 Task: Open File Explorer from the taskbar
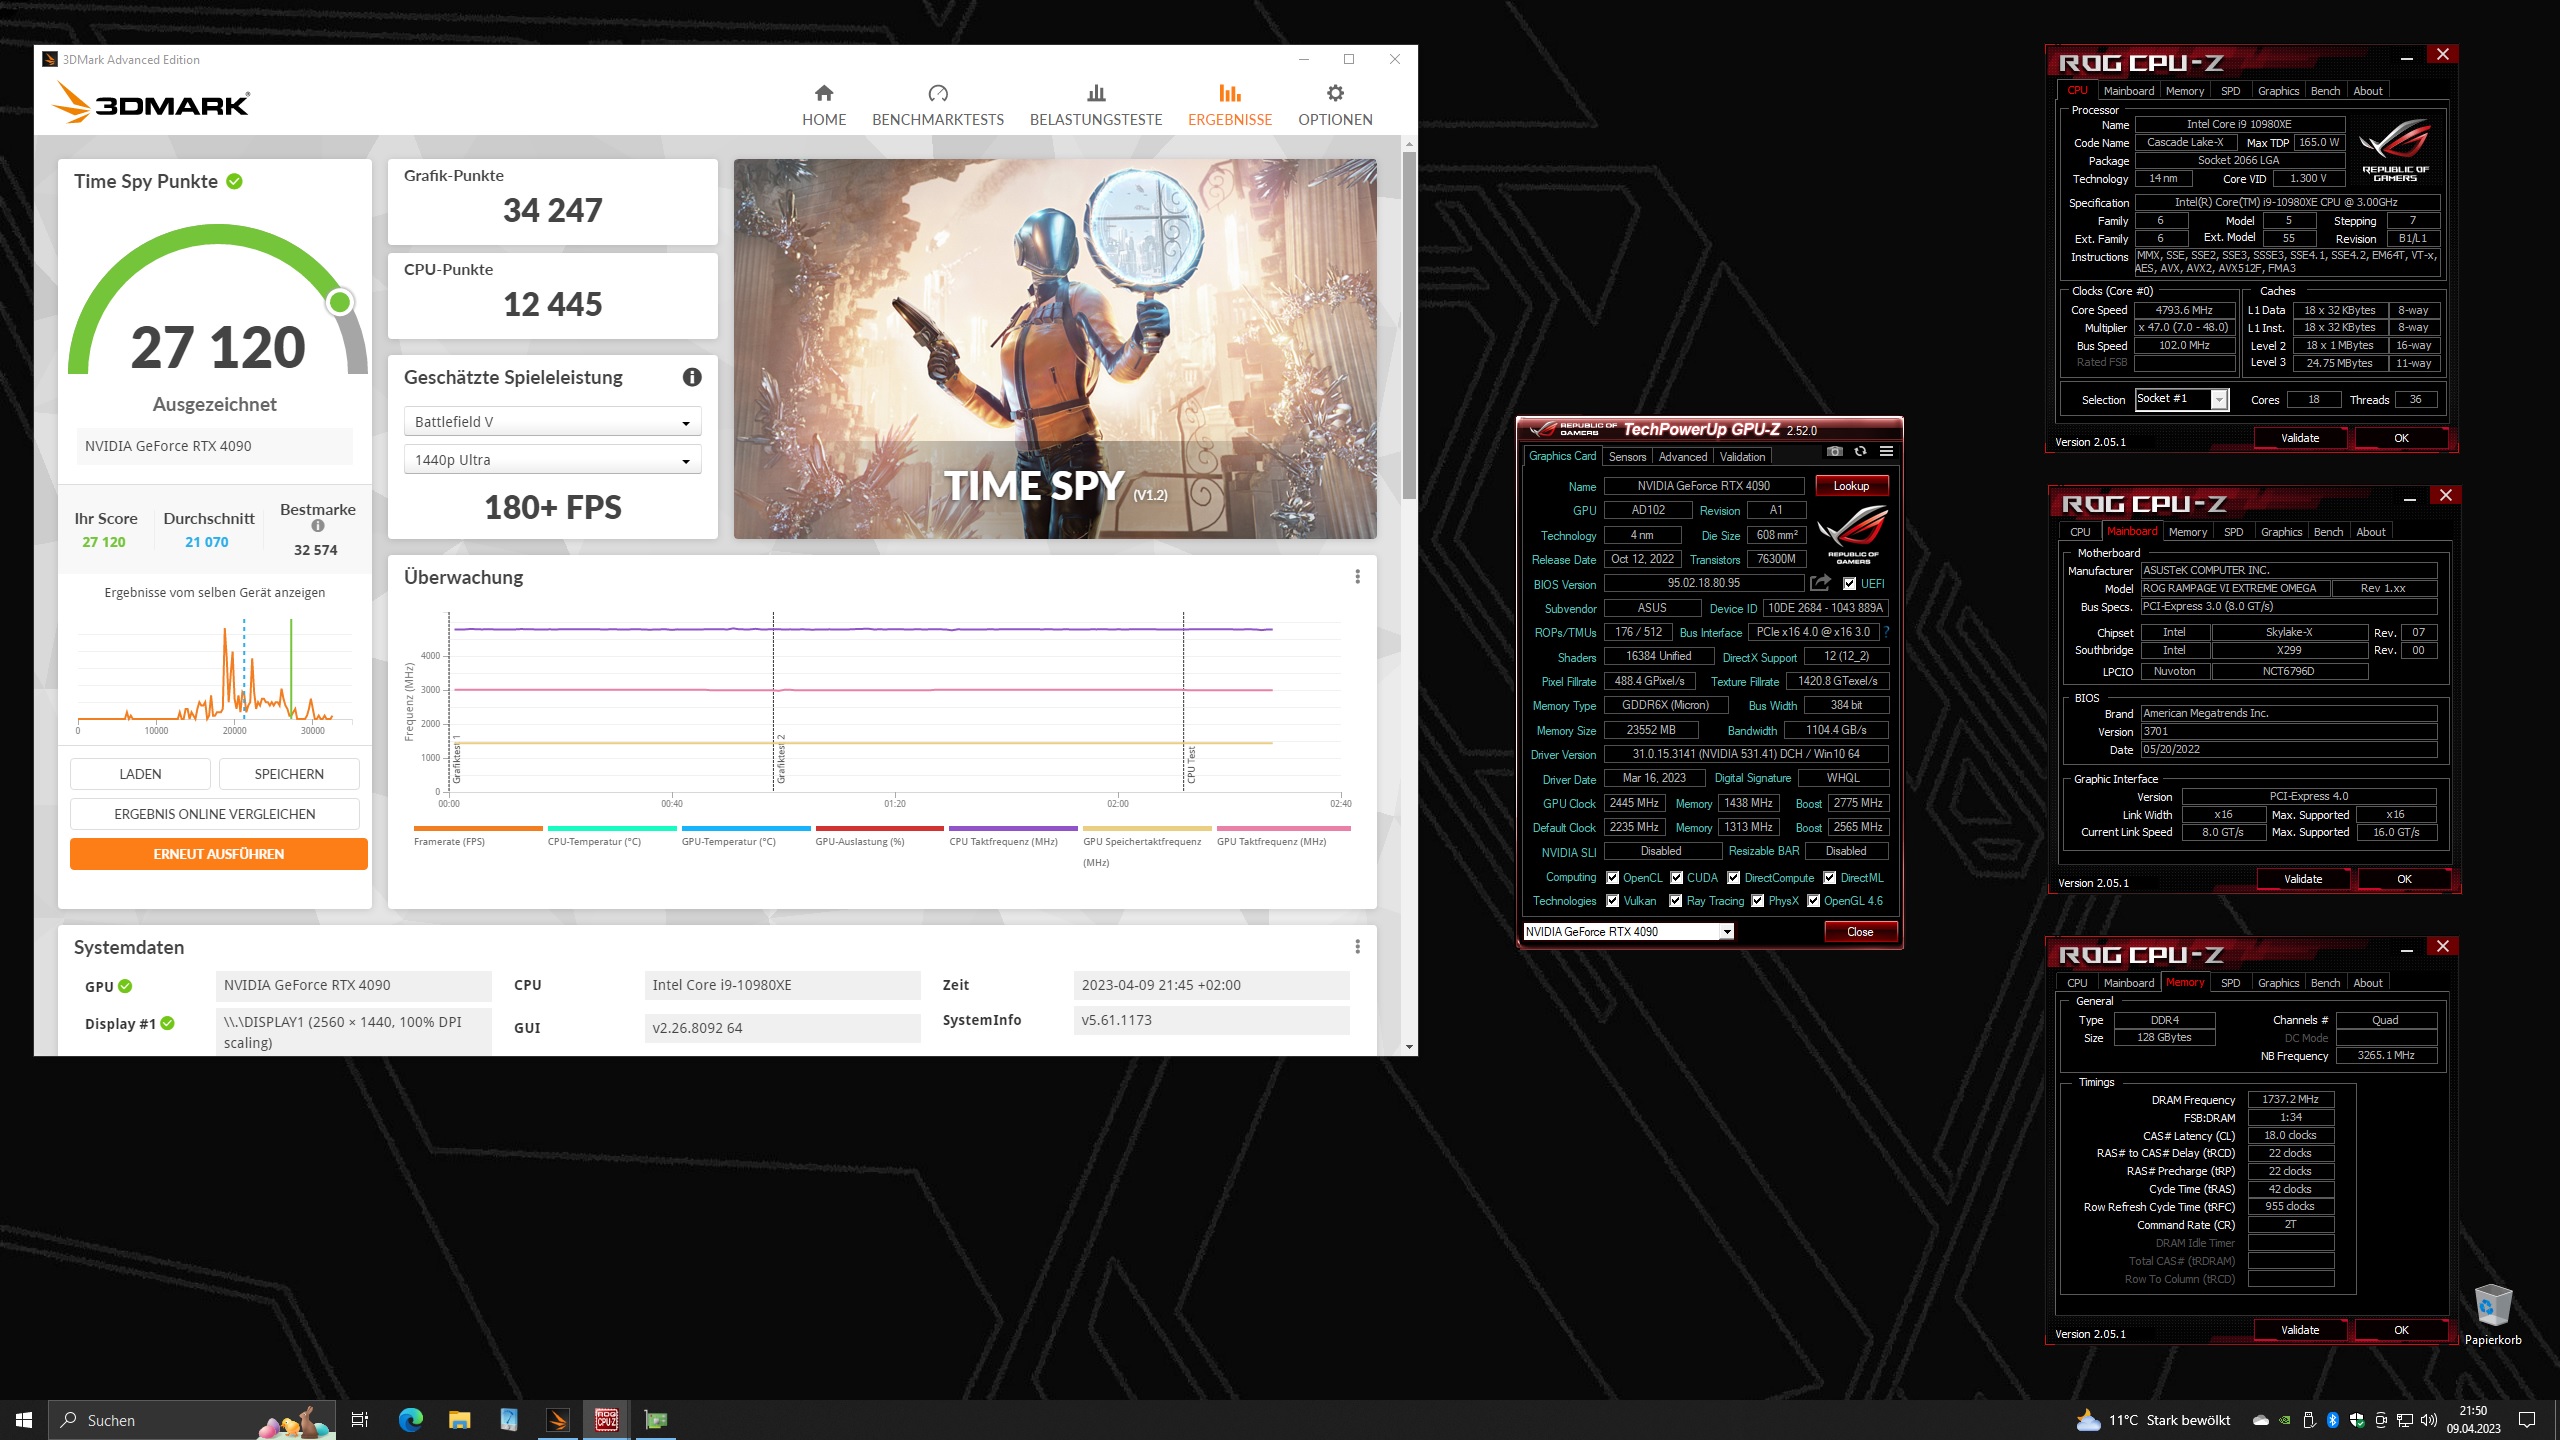(459, 1420)
